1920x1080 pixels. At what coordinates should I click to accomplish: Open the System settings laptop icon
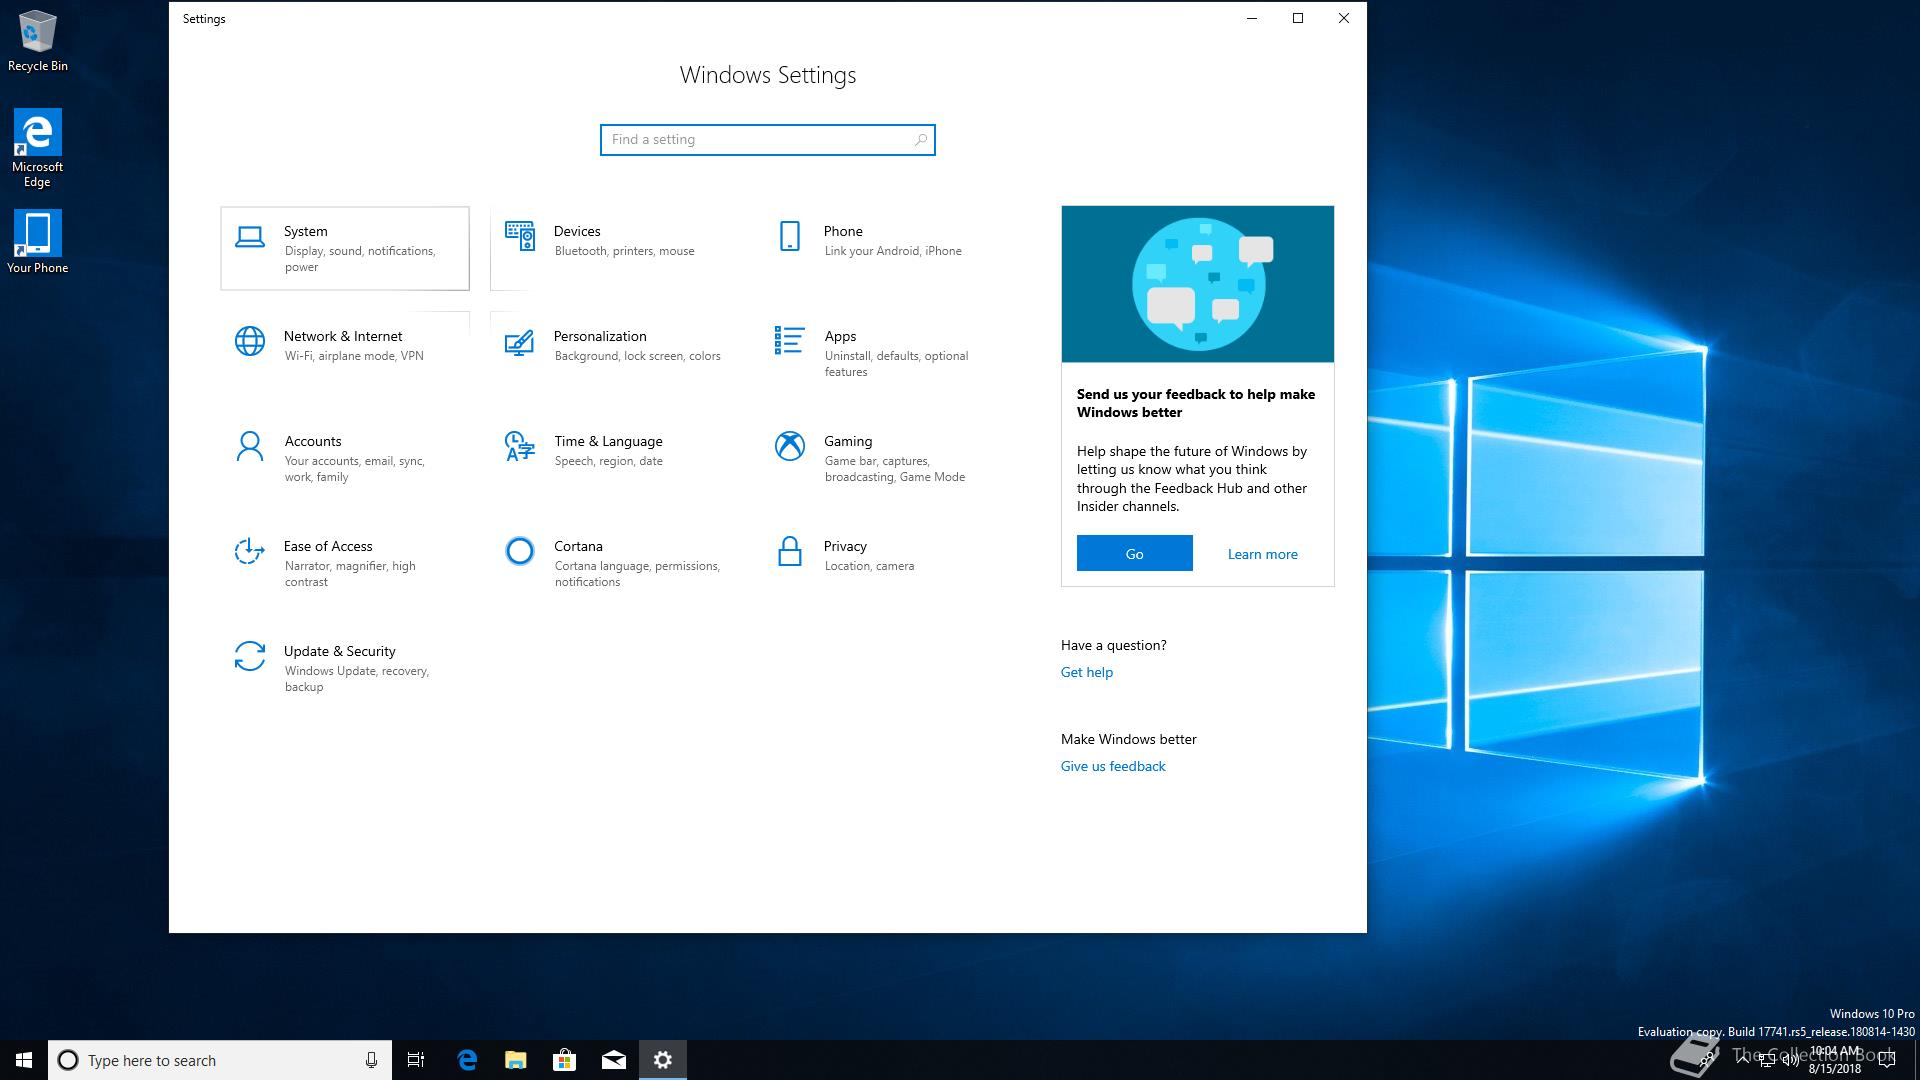coord(250,237)
